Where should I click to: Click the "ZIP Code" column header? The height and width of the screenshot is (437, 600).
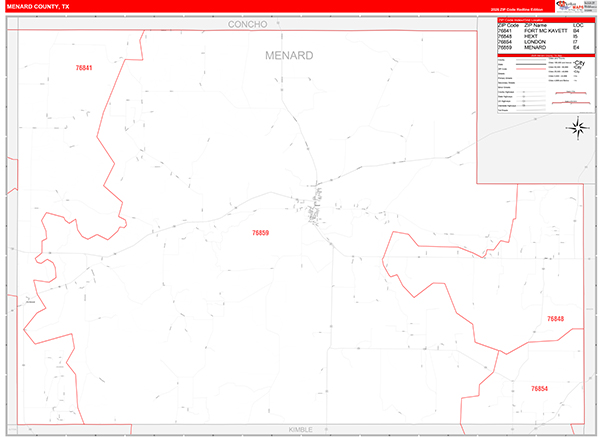click(508, 25)
